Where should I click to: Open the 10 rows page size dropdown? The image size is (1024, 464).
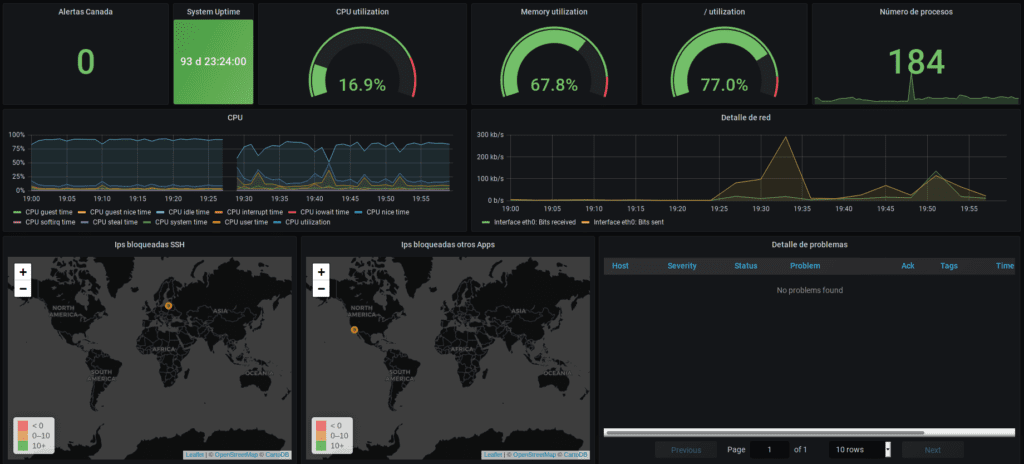pos(860,450)
